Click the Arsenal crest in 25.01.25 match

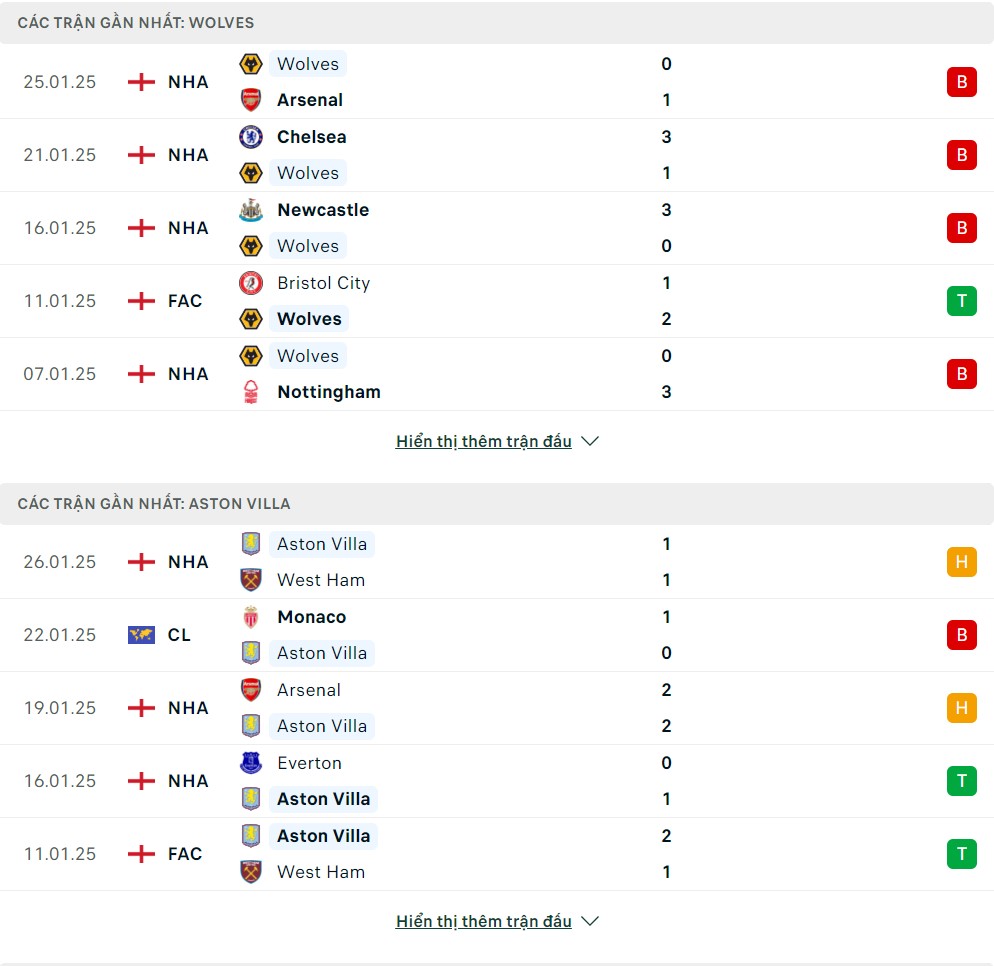point(251,100)
